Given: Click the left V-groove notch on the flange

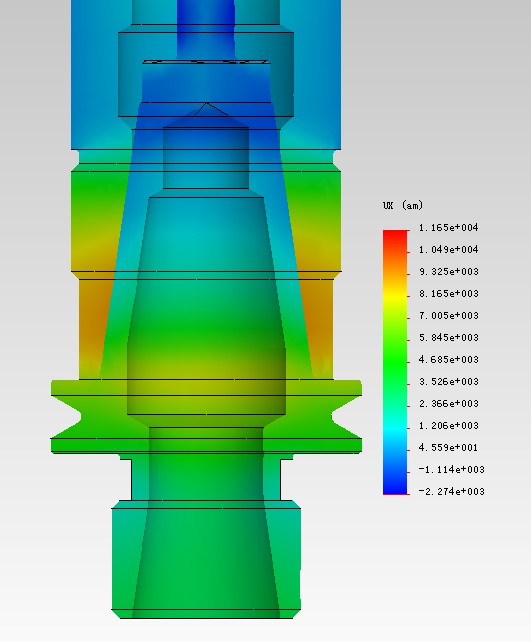Looking at the screenshot, I should [68, 417].
